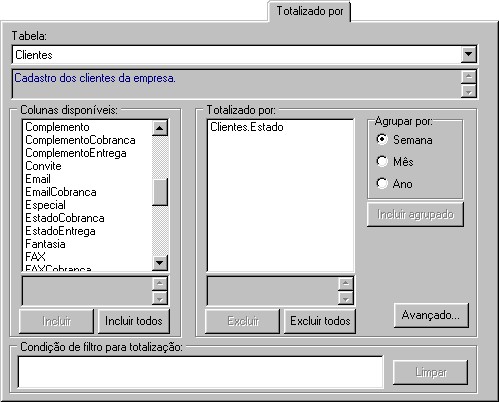Select Complemento in available columns
Viewport: 499px width, 402px height.
click(57, 127)
